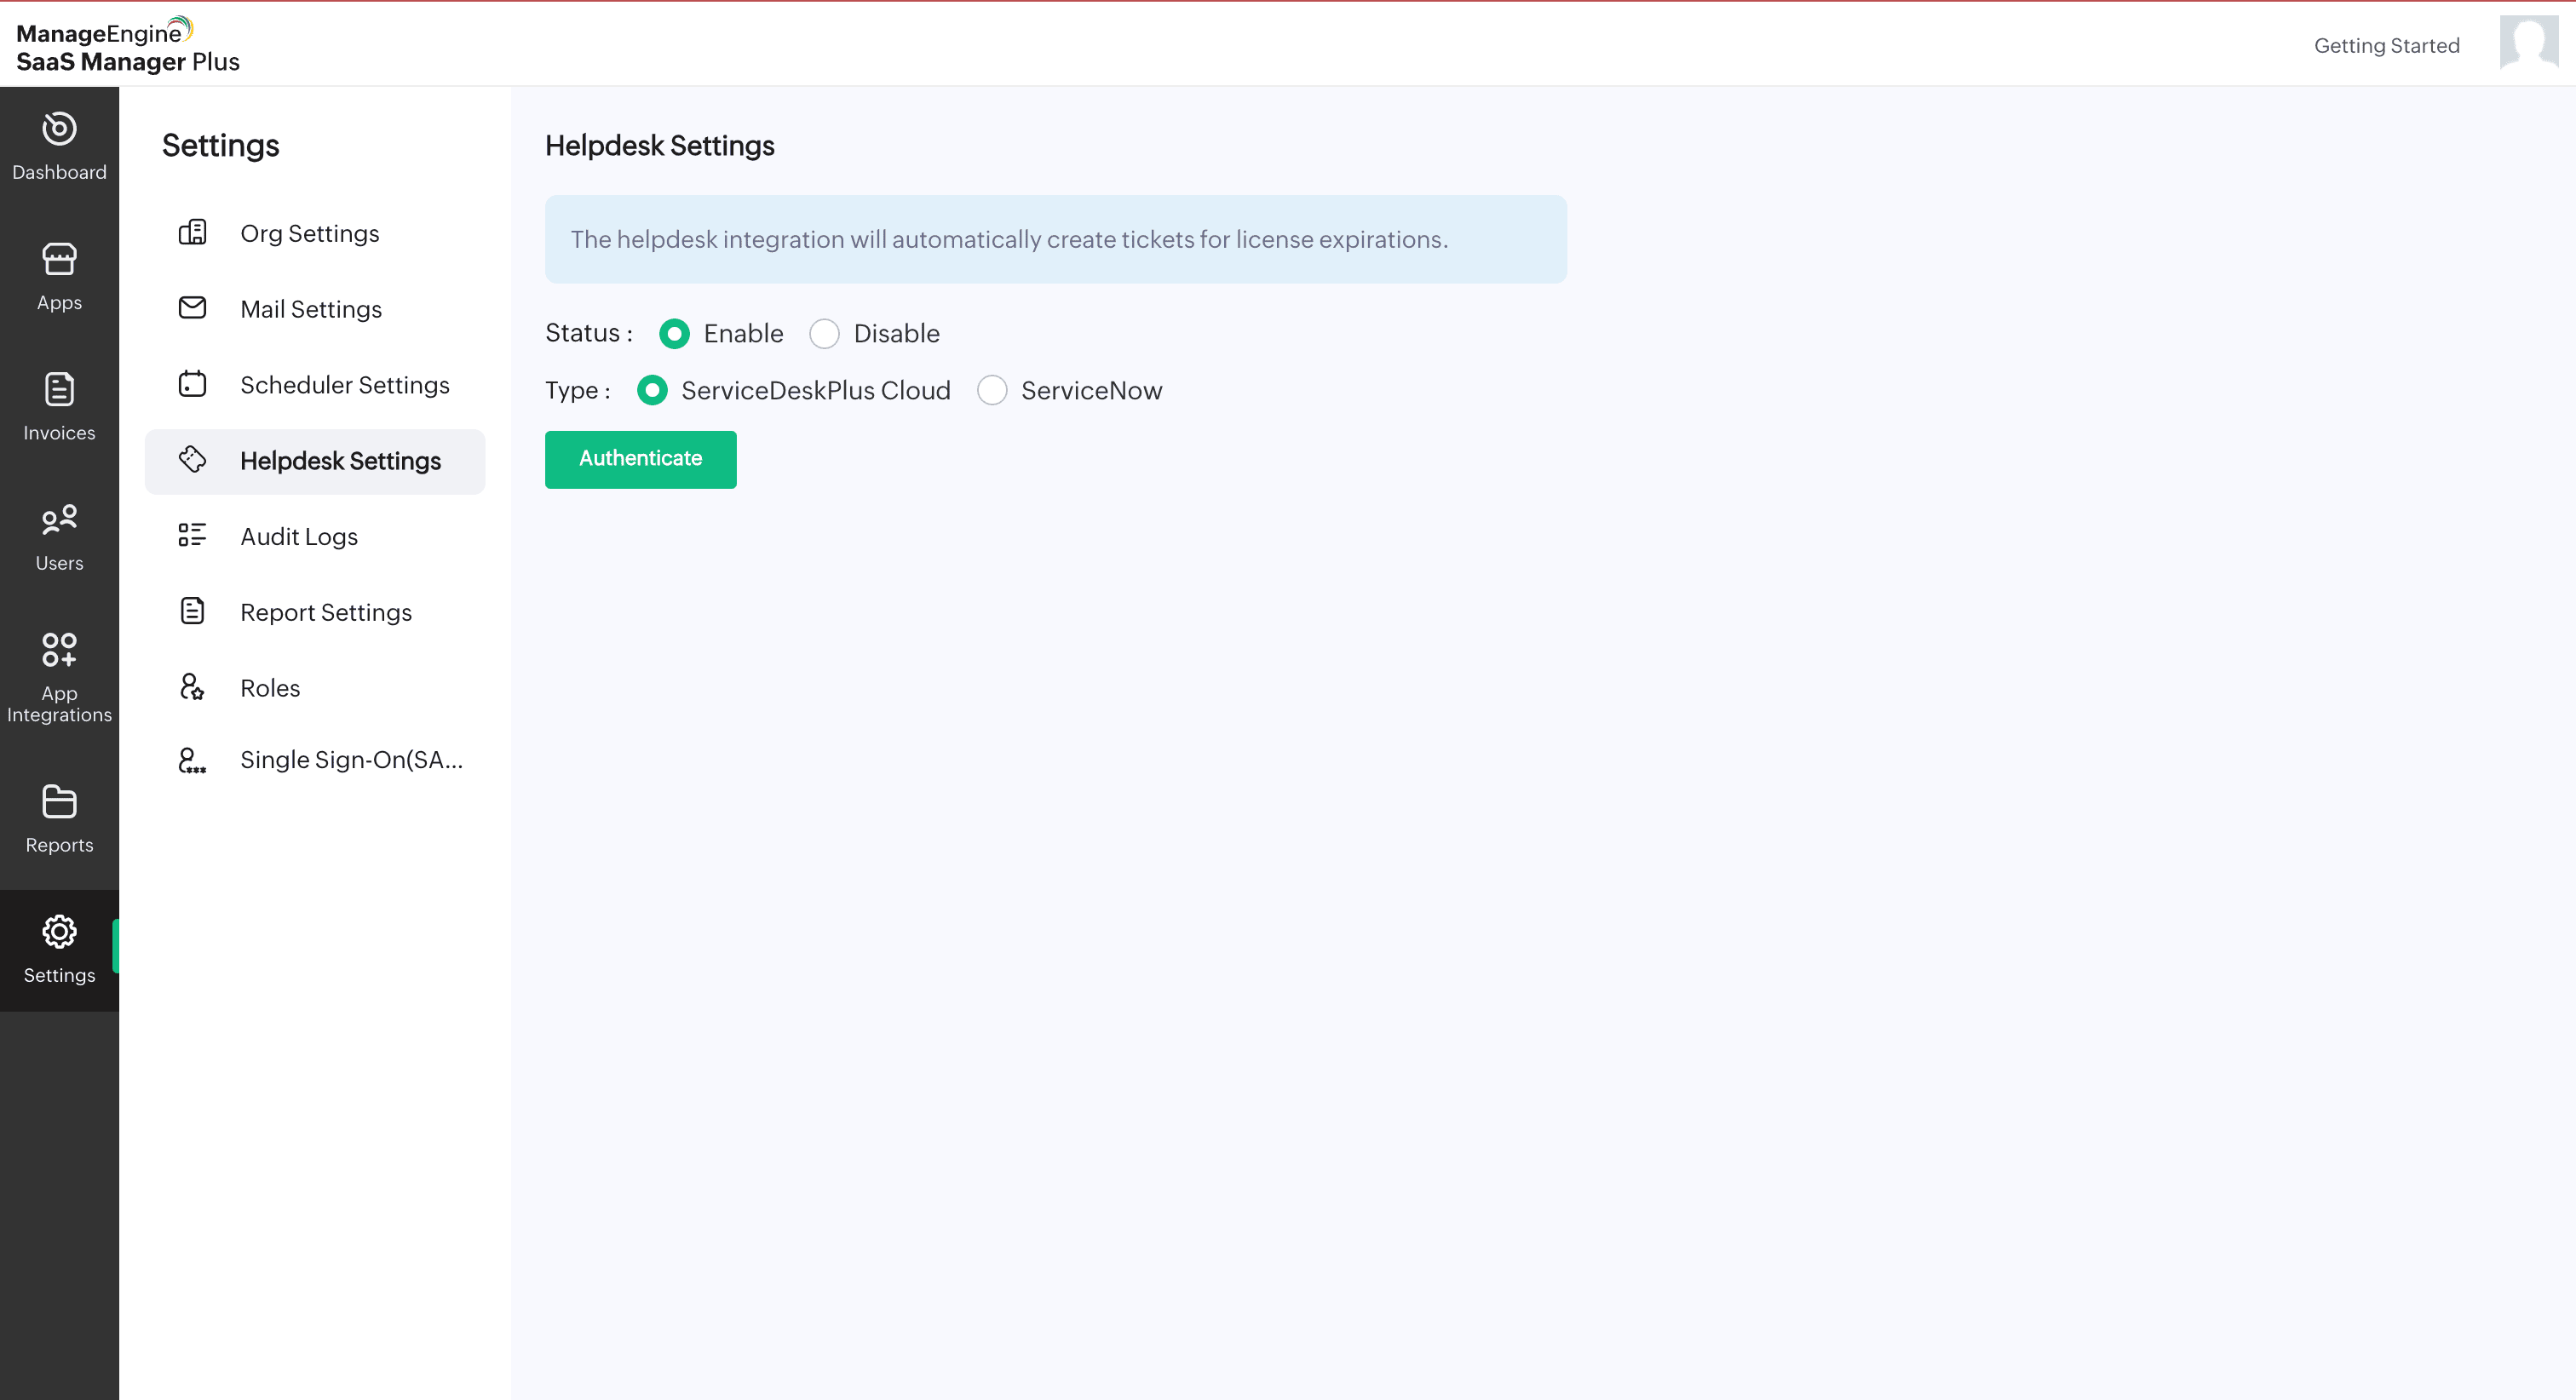Select the Enable status radio button
Screen dimensions: 2576x1400
pyautogui.click(x=674, y=334)
